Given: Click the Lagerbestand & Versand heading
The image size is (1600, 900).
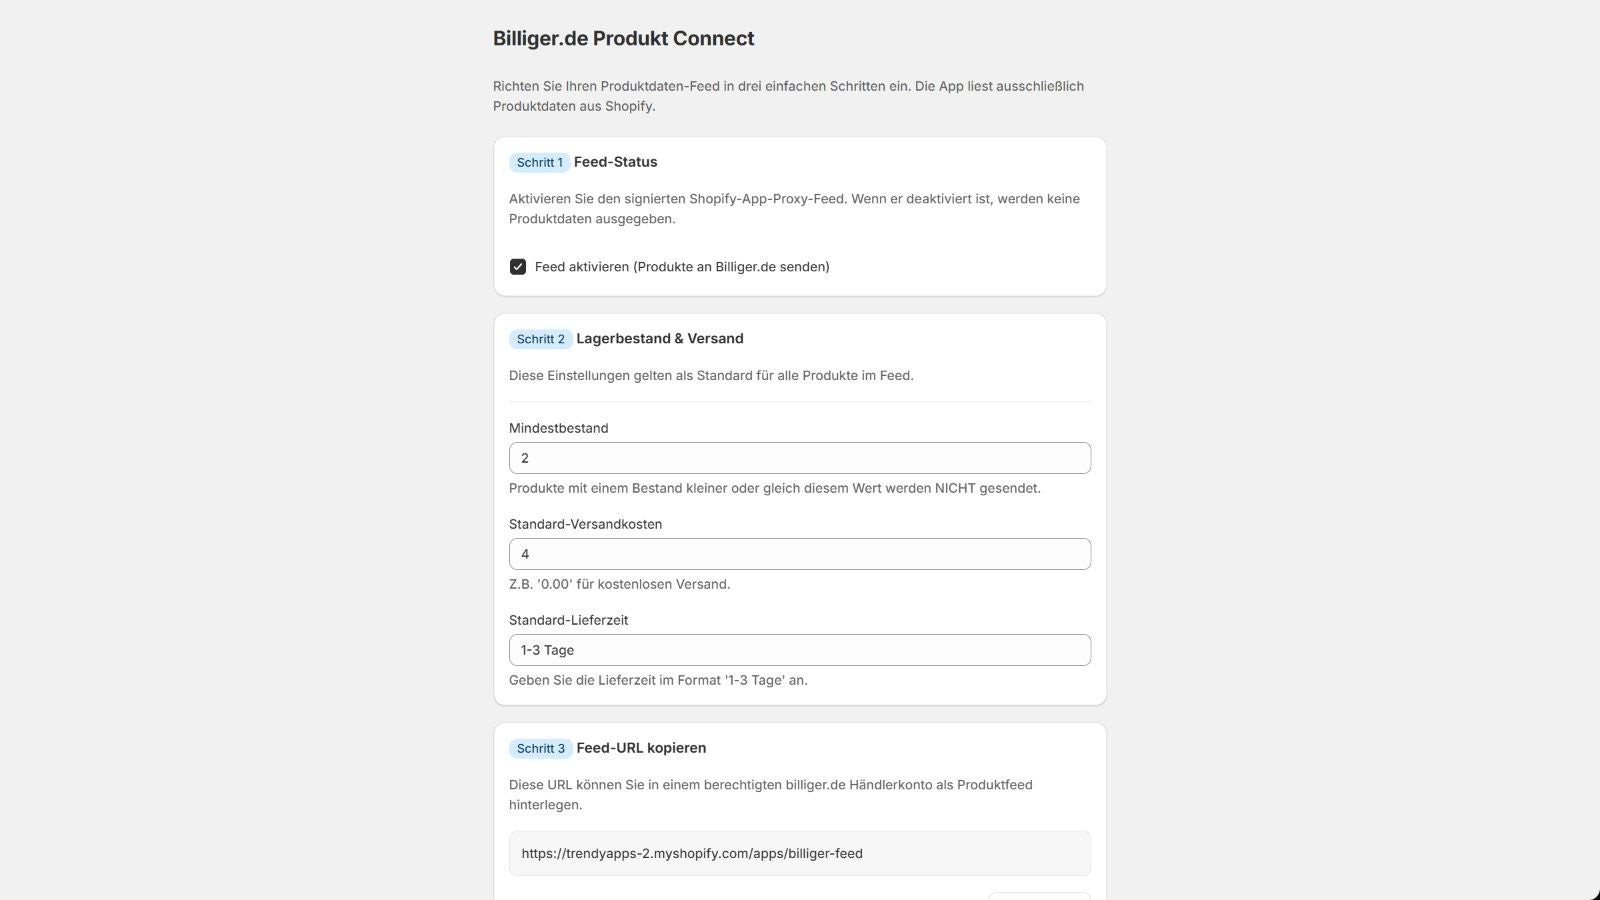Looking at the screenshot, I should [660, 339].
